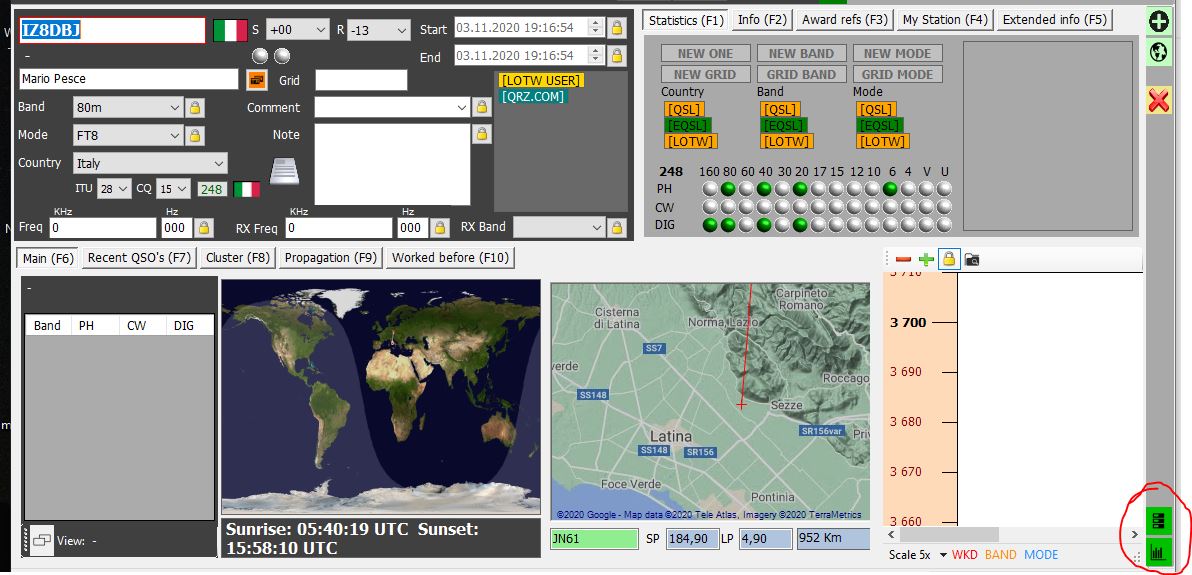The image size is (1192, 575).
Task: Open the R signal report dropdown
Action: (x=401, y=30)
